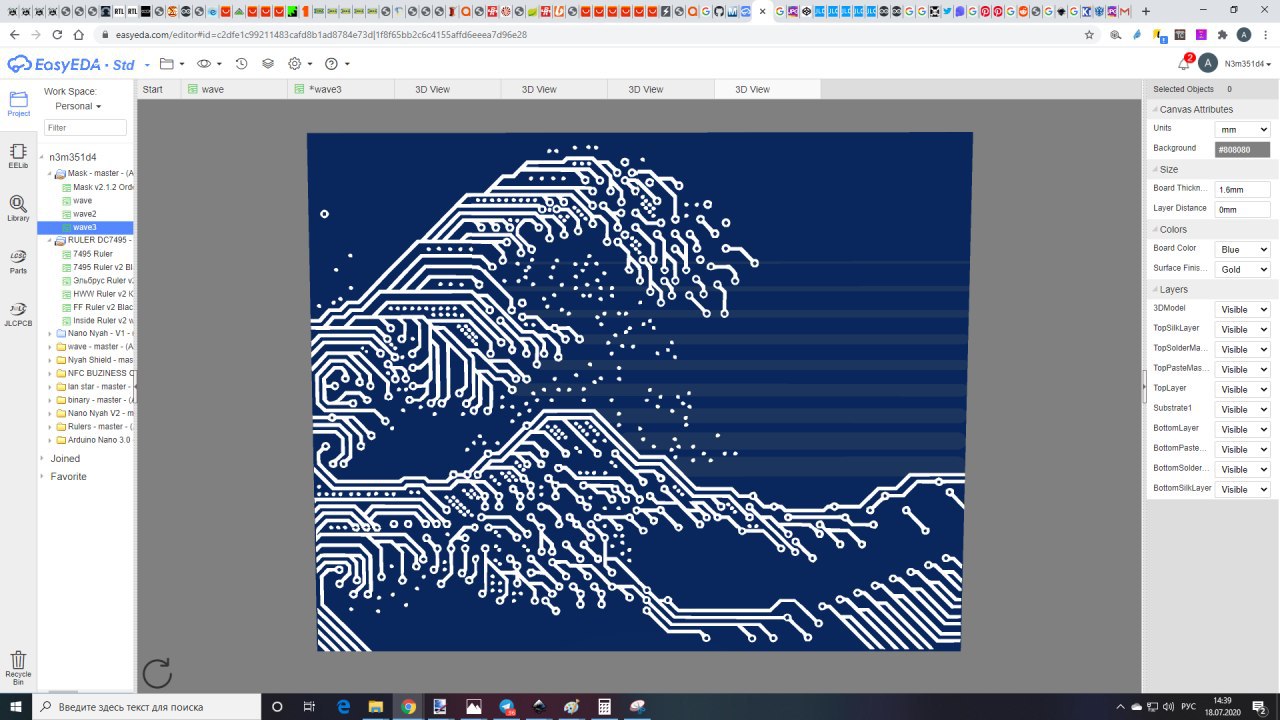Viewport: 1280px width, 720px height.
Task: Open Calculator from the taskbar
Action: (604, 706)
